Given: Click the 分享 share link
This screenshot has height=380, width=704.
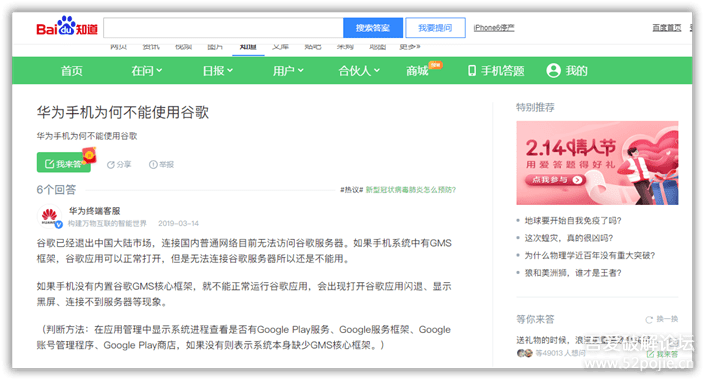Looking at the screenshot, I should tap(119, 165).
